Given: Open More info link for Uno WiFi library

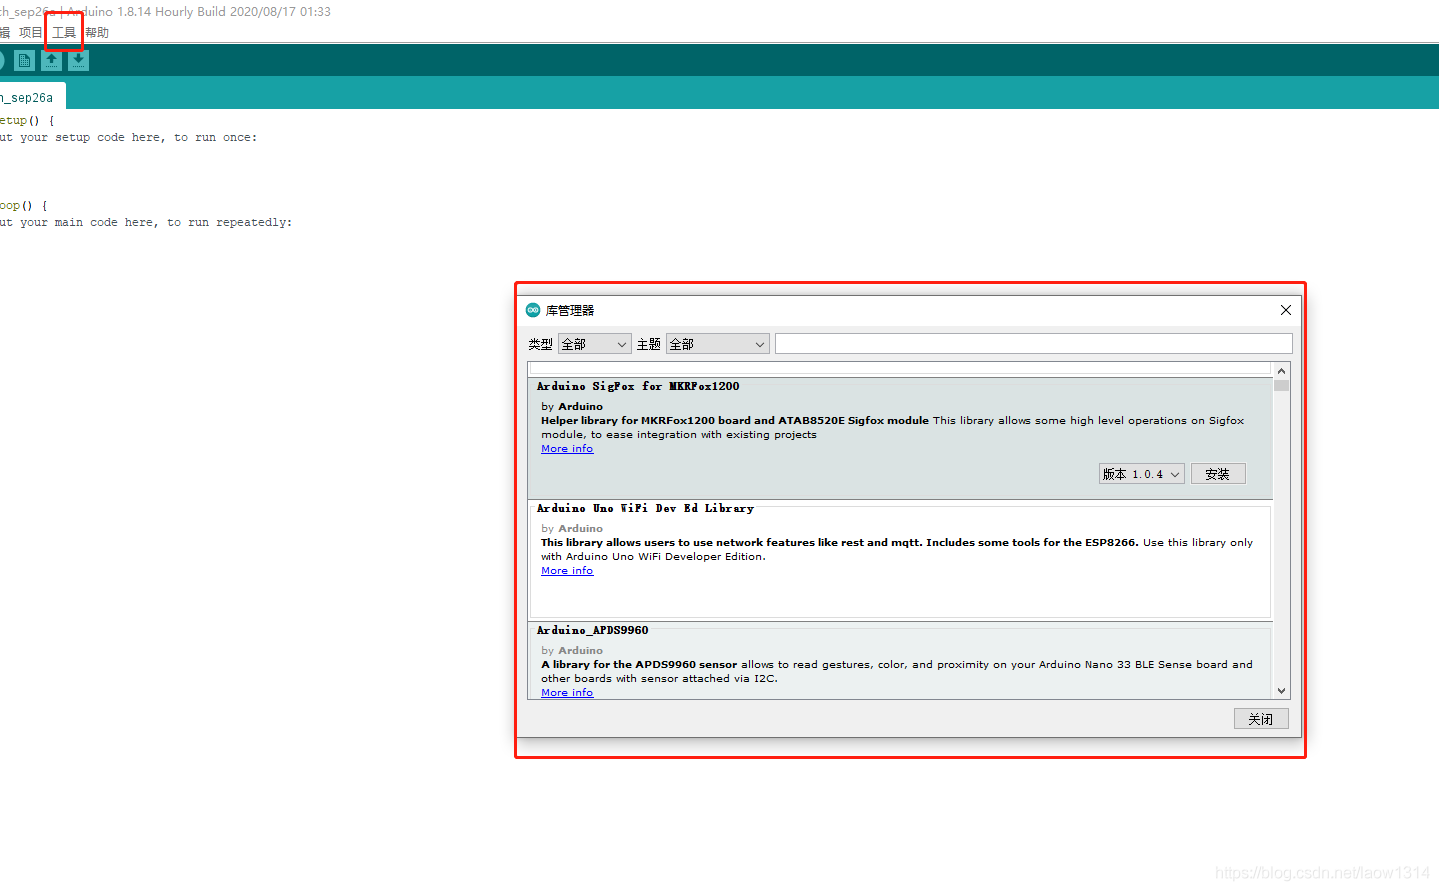Looking at the screenshot, I should click(x=567, y=571).
